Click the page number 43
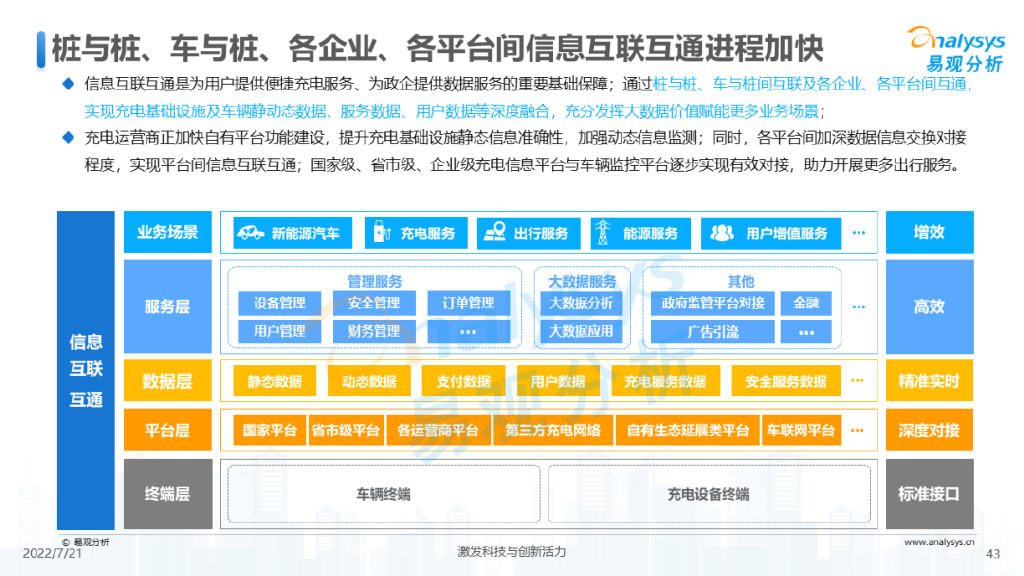The height and width of the screenshot is (576, 1024). 993,554
